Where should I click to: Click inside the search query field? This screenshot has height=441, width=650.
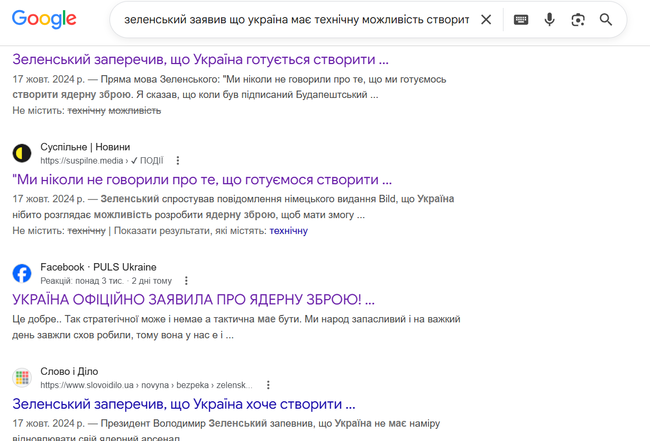(x=297, y=19)
